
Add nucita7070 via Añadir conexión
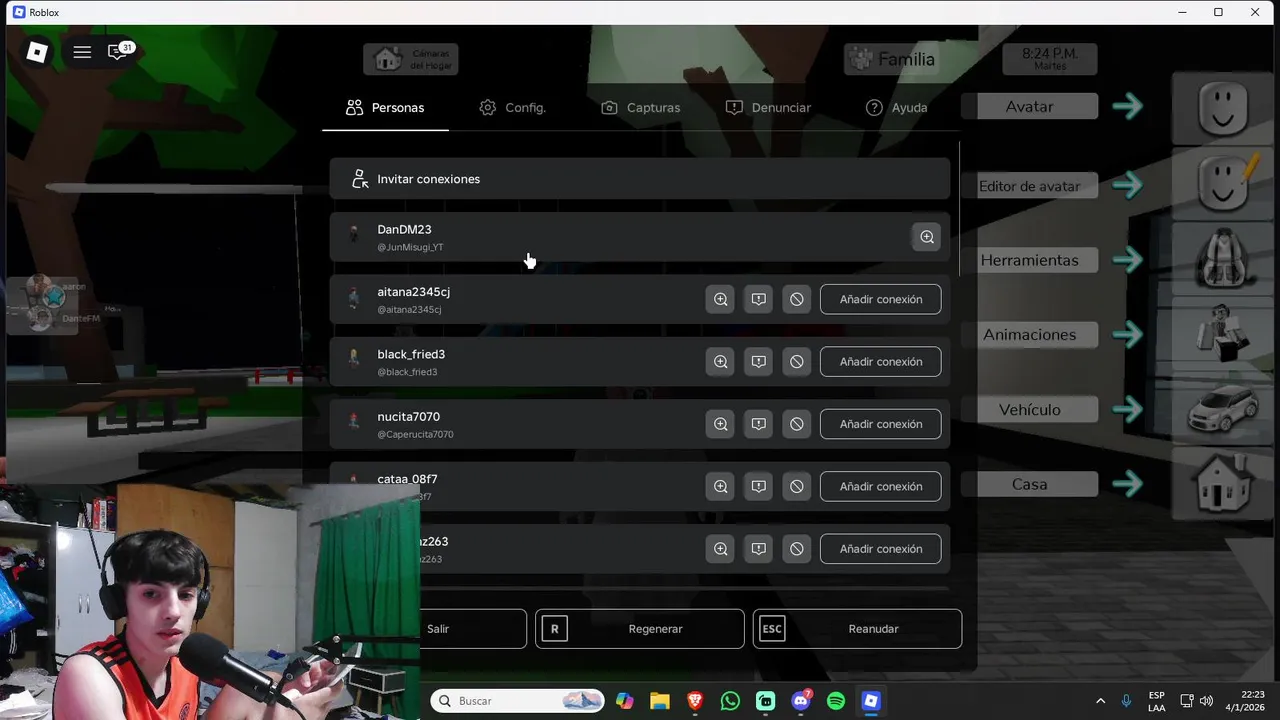tap(881, 424)
